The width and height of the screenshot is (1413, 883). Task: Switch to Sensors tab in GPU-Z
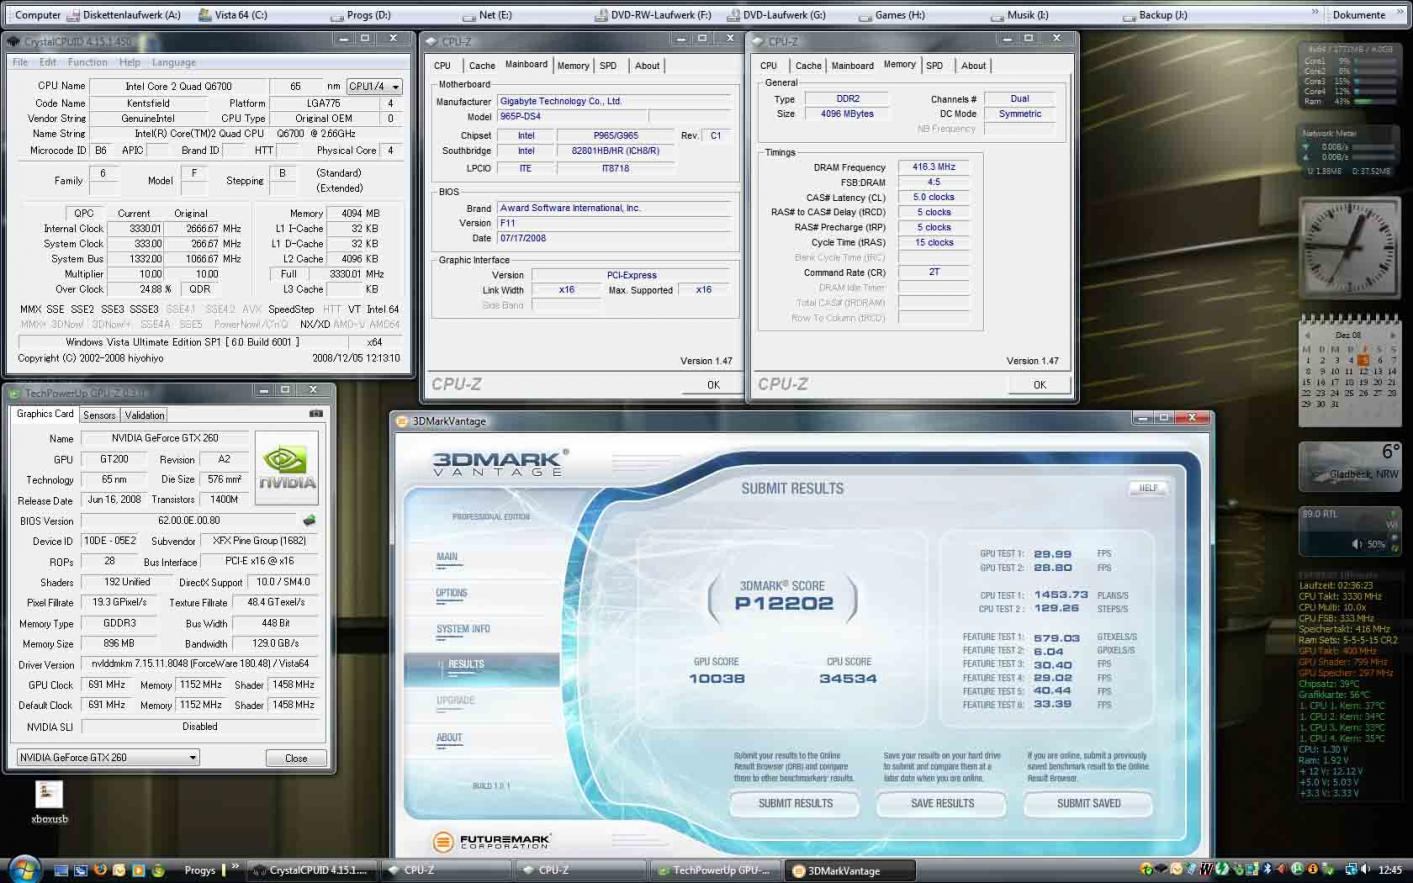coord(99,415)
